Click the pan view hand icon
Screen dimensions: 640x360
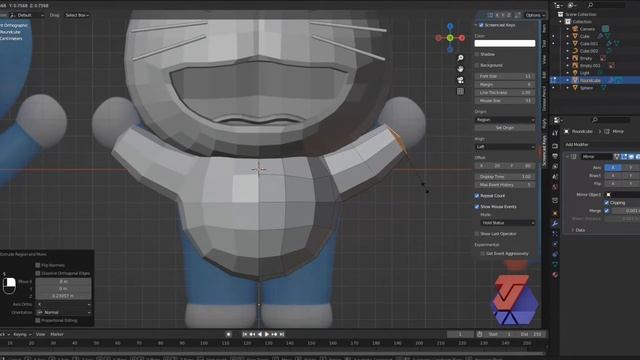coord(460,69)
